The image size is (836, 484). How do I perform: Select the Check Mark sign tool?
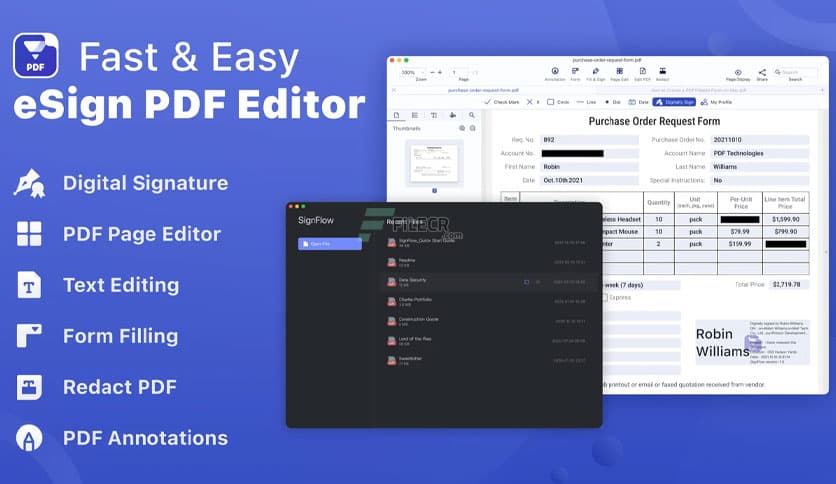point(502,102)
